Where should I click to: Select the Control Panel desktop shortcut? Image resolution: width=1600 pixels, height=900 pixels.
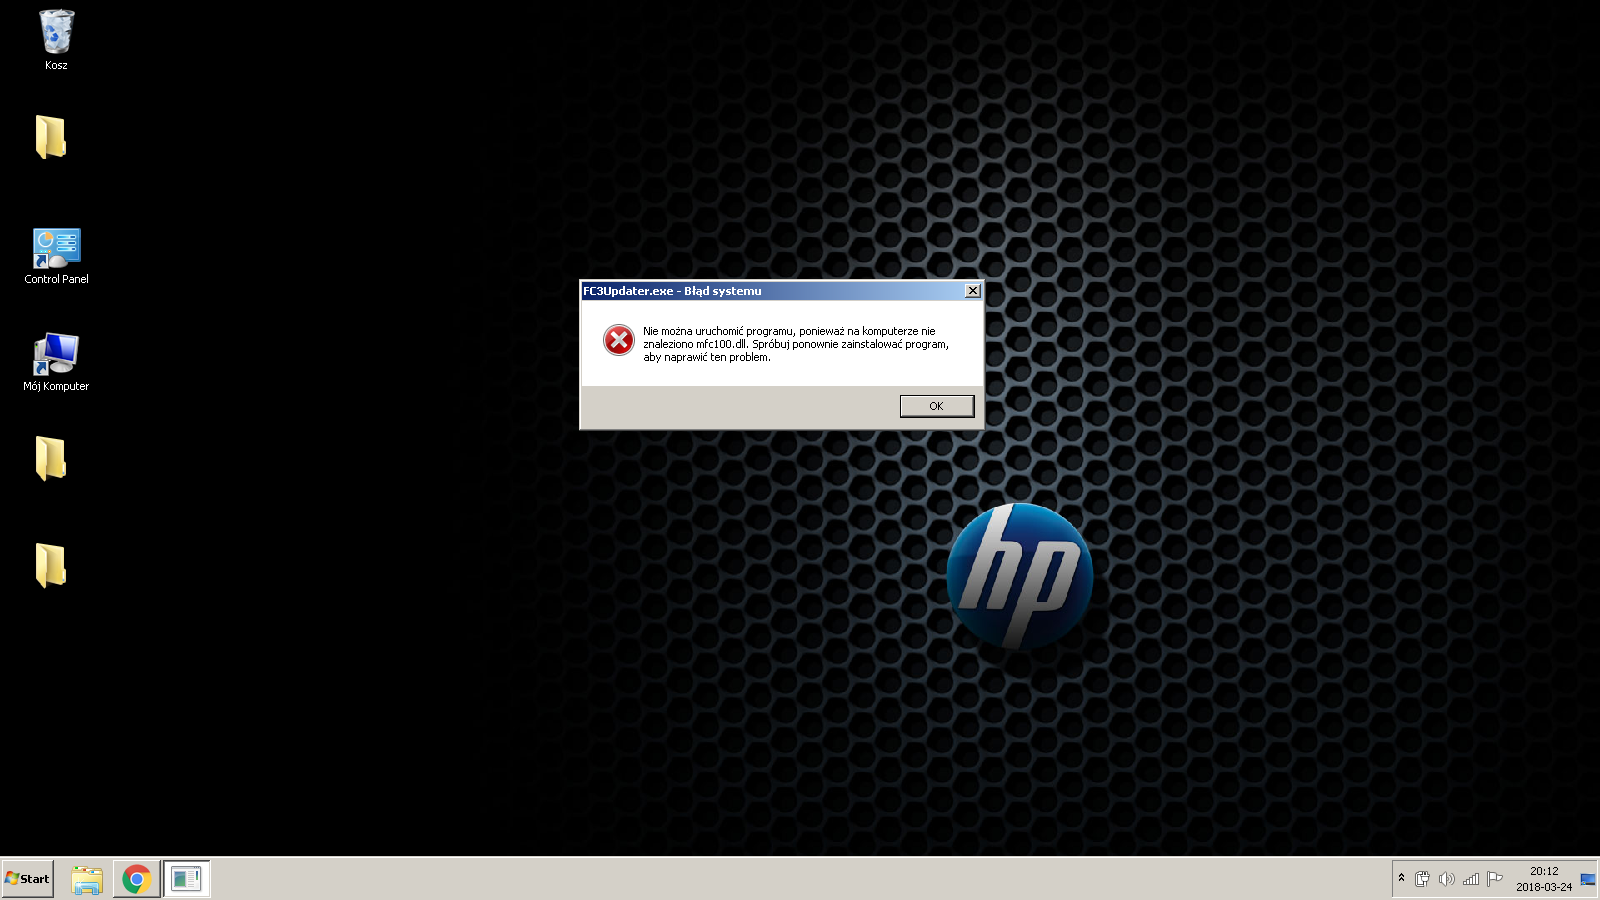tap(56, 256)
